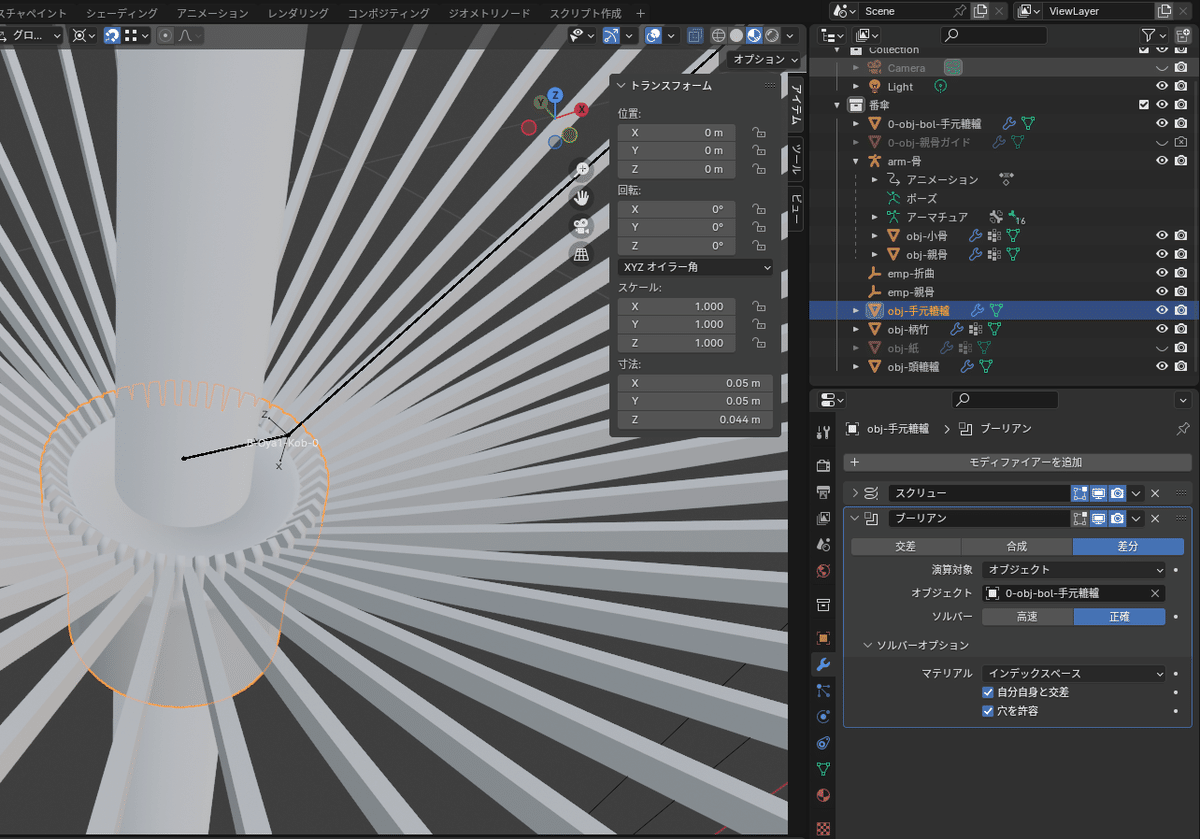Viewport: 1200px width, 839px height.
Task: Disable rendering for obj-頭轆轤 camera icon
Action: pos(1181,367)
